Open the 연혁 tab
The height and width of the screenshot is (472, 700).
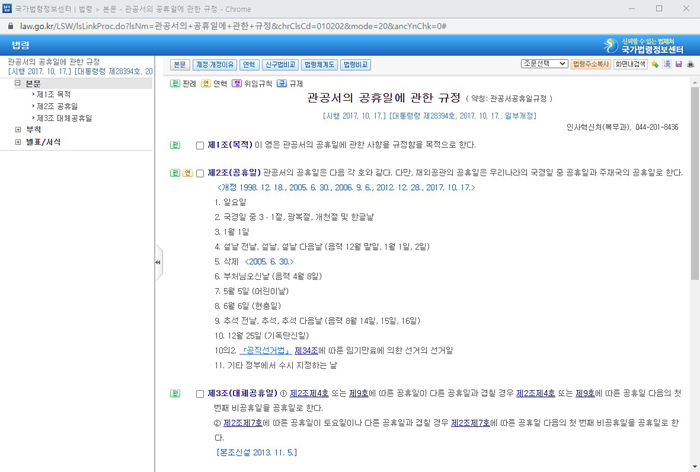[x=249, y=65]
